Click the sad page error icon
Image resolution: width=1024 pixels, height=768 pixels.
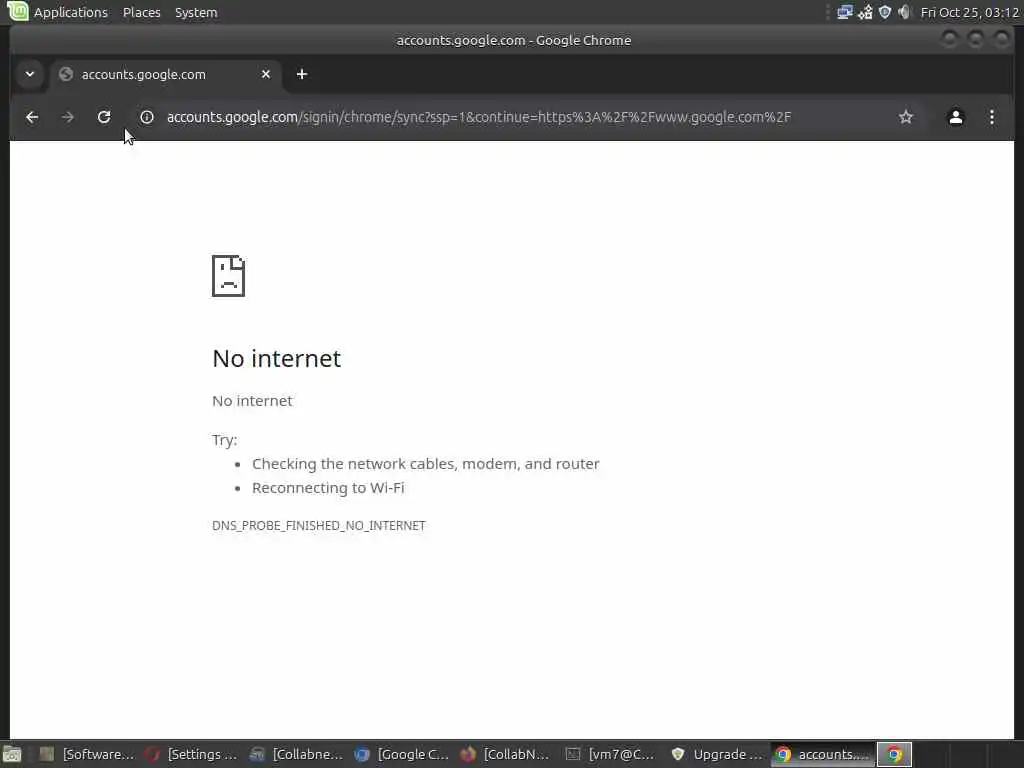point(229,276)
